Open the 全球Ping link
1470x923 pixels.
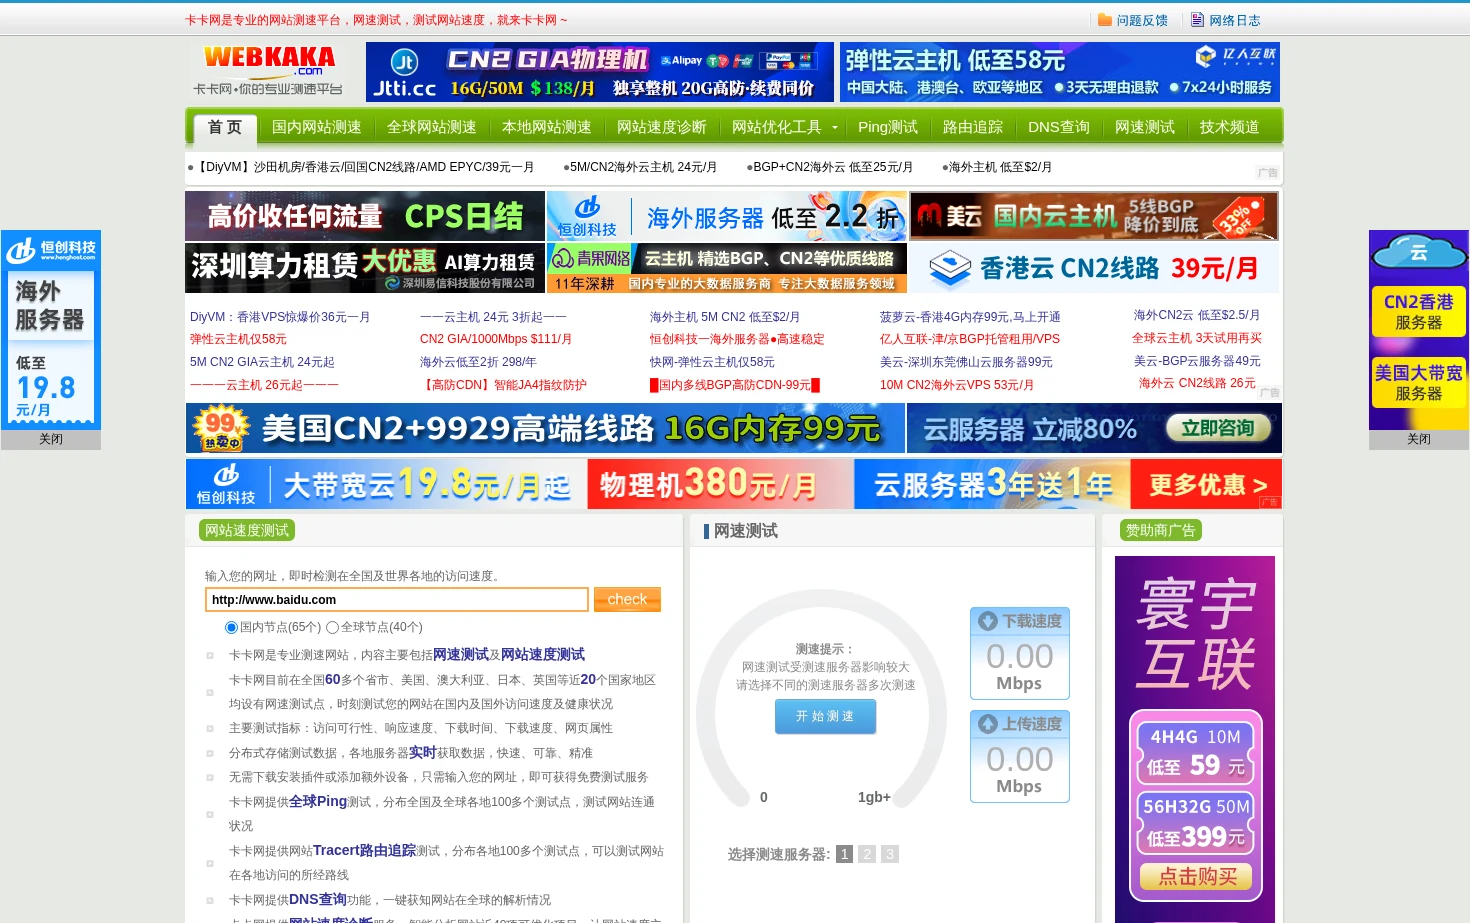pyautogui.click(x=317, y=801)
